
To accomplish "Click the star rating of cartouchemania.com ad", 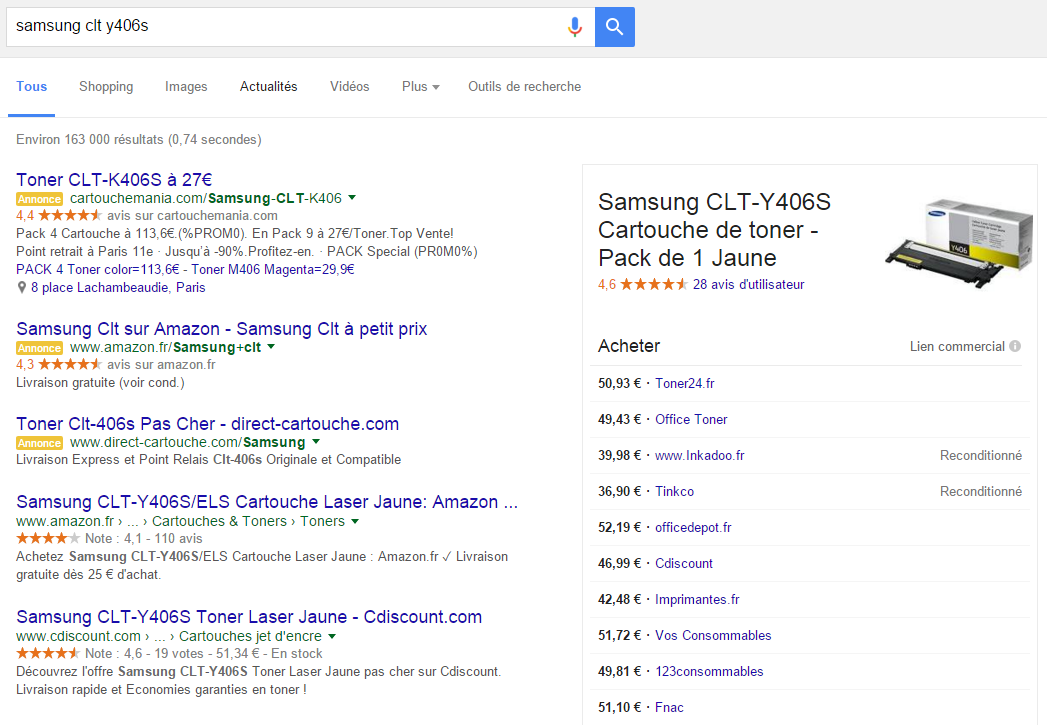I will [70, 216].
